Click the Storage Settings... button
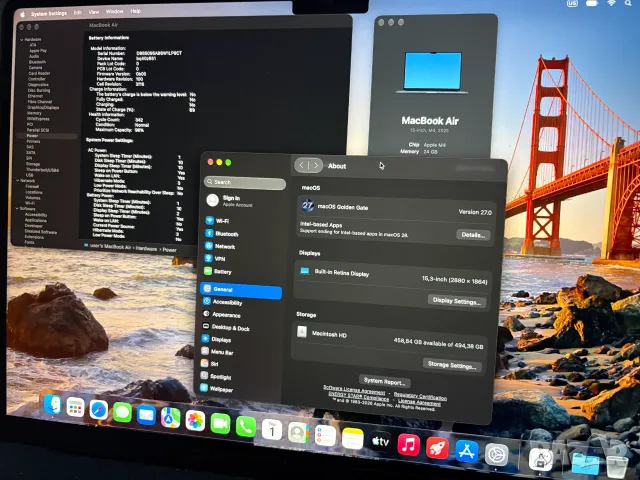This screenshot has height=480, width=640. click(452, 365)
